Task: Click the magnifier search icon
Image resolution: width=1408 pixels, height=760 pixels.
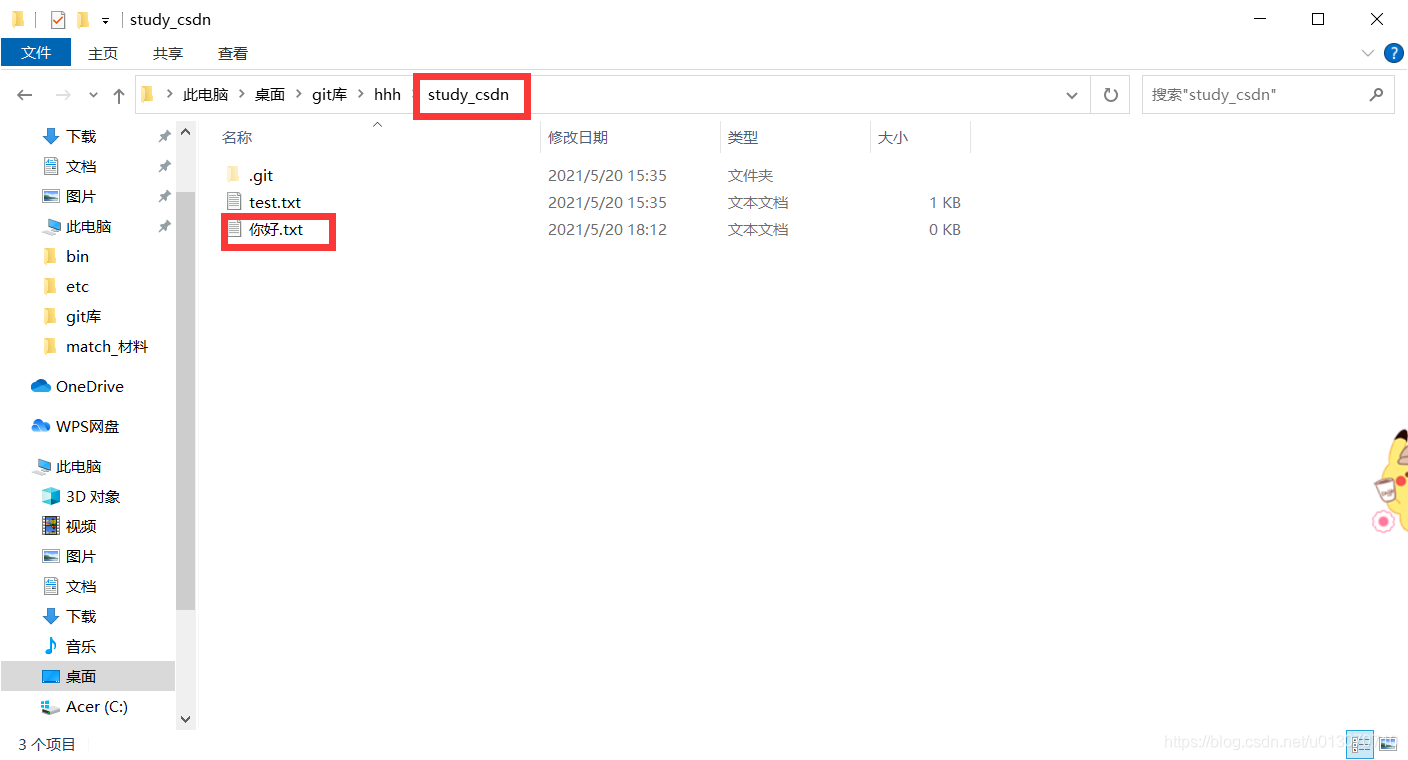Action: (1377, 95)
